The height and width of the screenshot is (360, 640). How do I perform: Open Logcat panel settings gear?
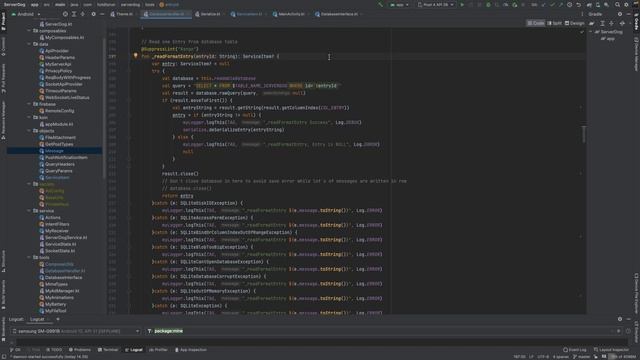click(620, 319)
